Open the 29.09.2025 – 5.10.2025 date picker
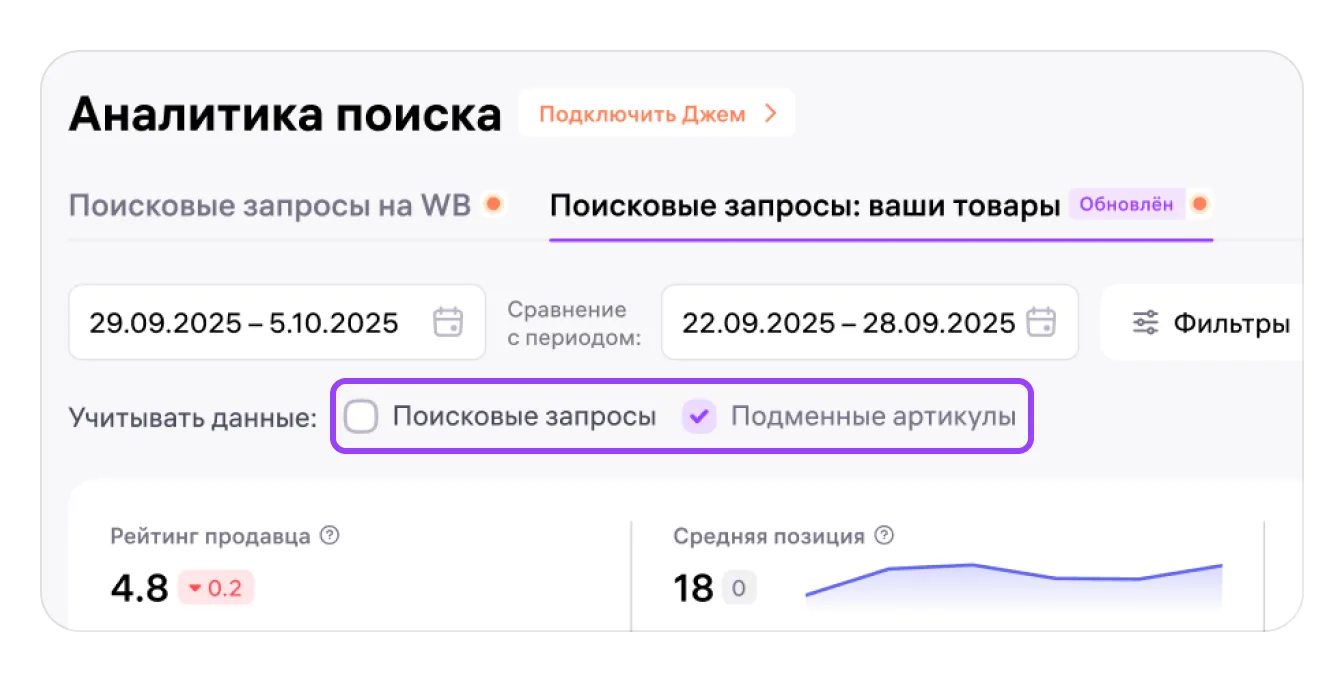The height and width of the screenshot is (682, 1344). point(244,323)
